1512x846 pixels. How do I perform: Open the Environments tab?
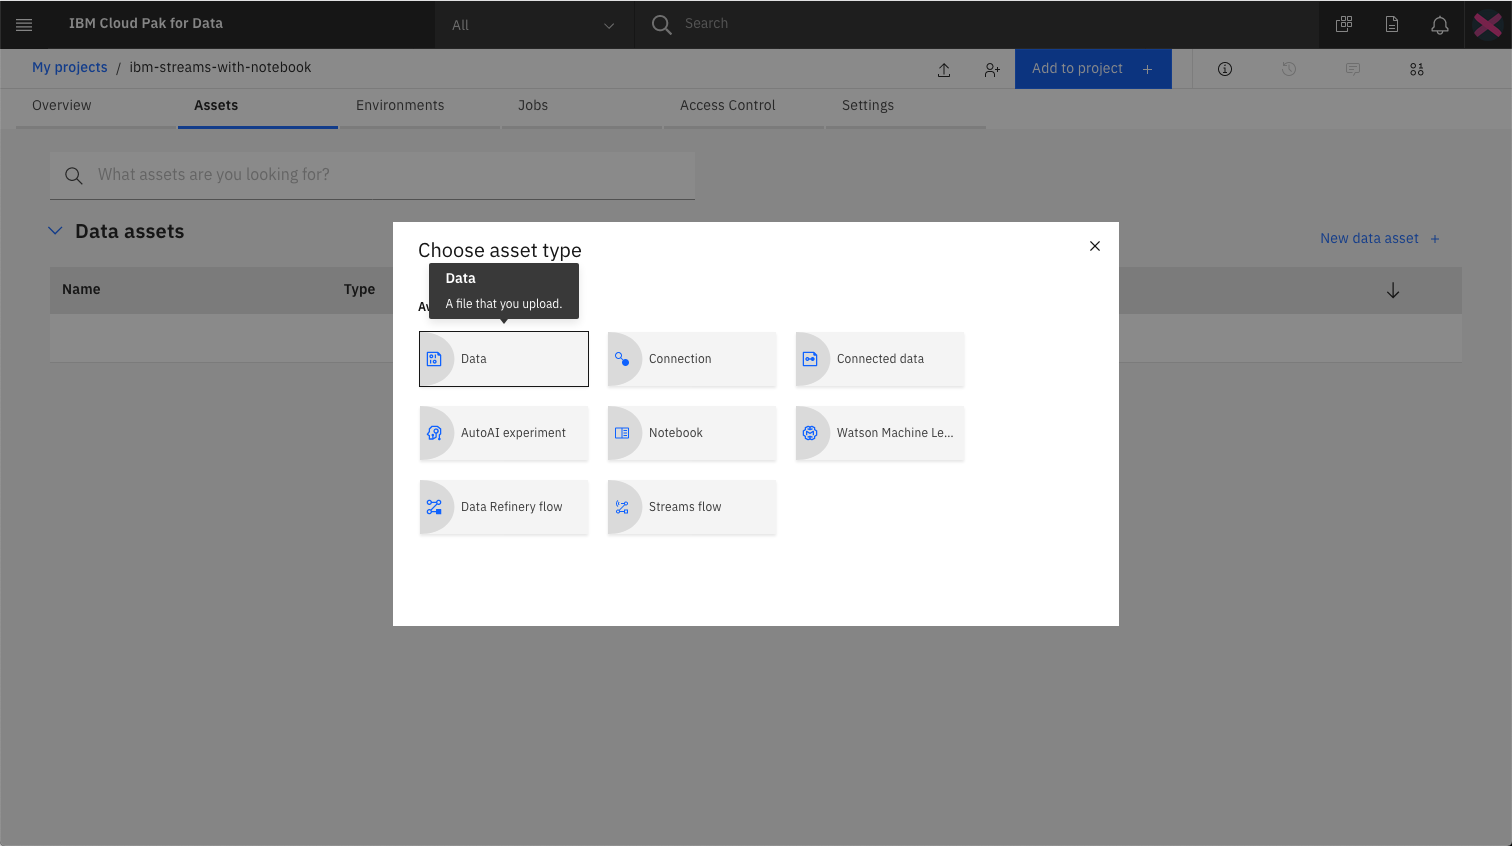point(400,105)
